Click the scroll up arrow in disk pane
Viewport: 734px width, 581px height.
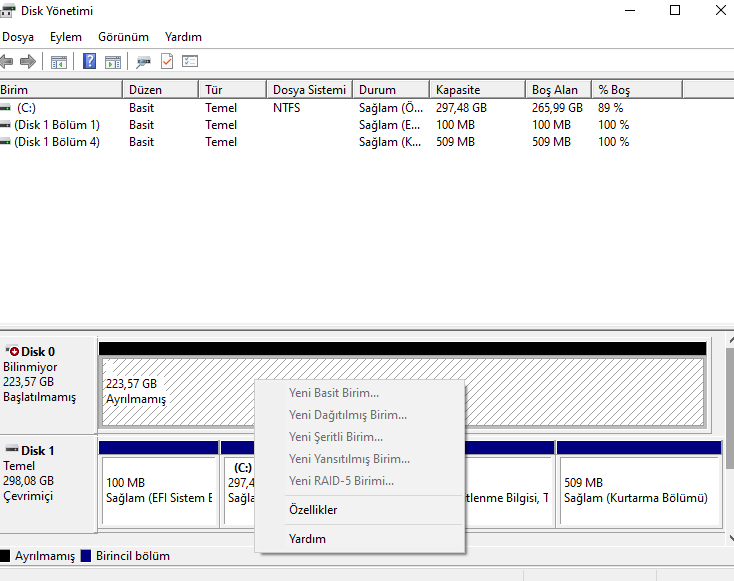730,340
